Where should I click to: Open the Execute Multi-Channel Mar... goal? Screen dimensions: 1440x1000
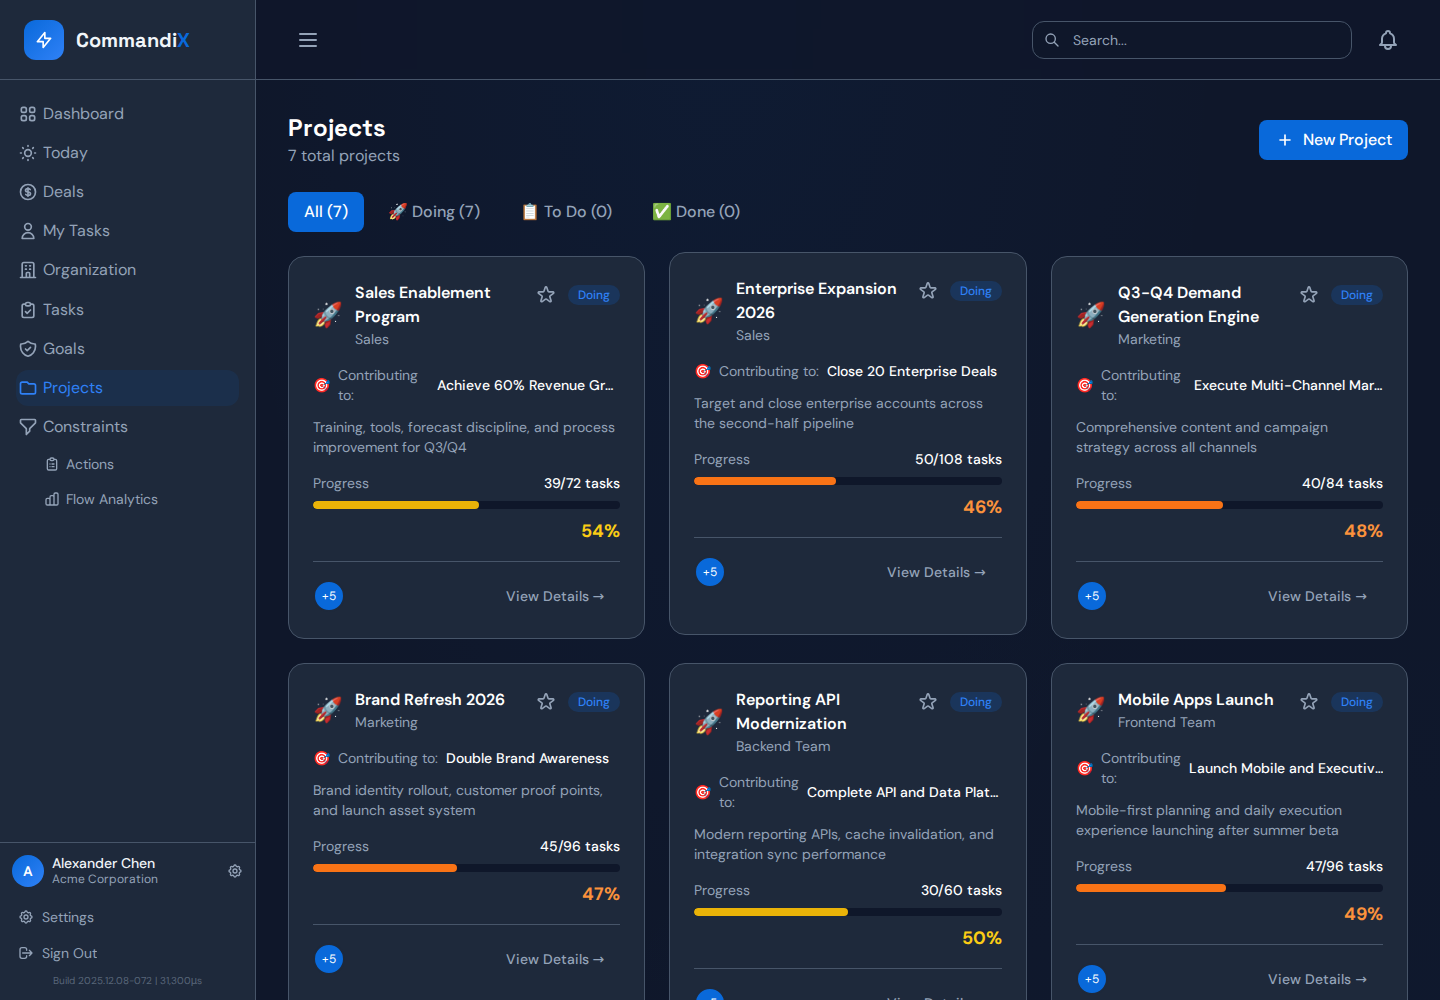tap(1288, 385)
